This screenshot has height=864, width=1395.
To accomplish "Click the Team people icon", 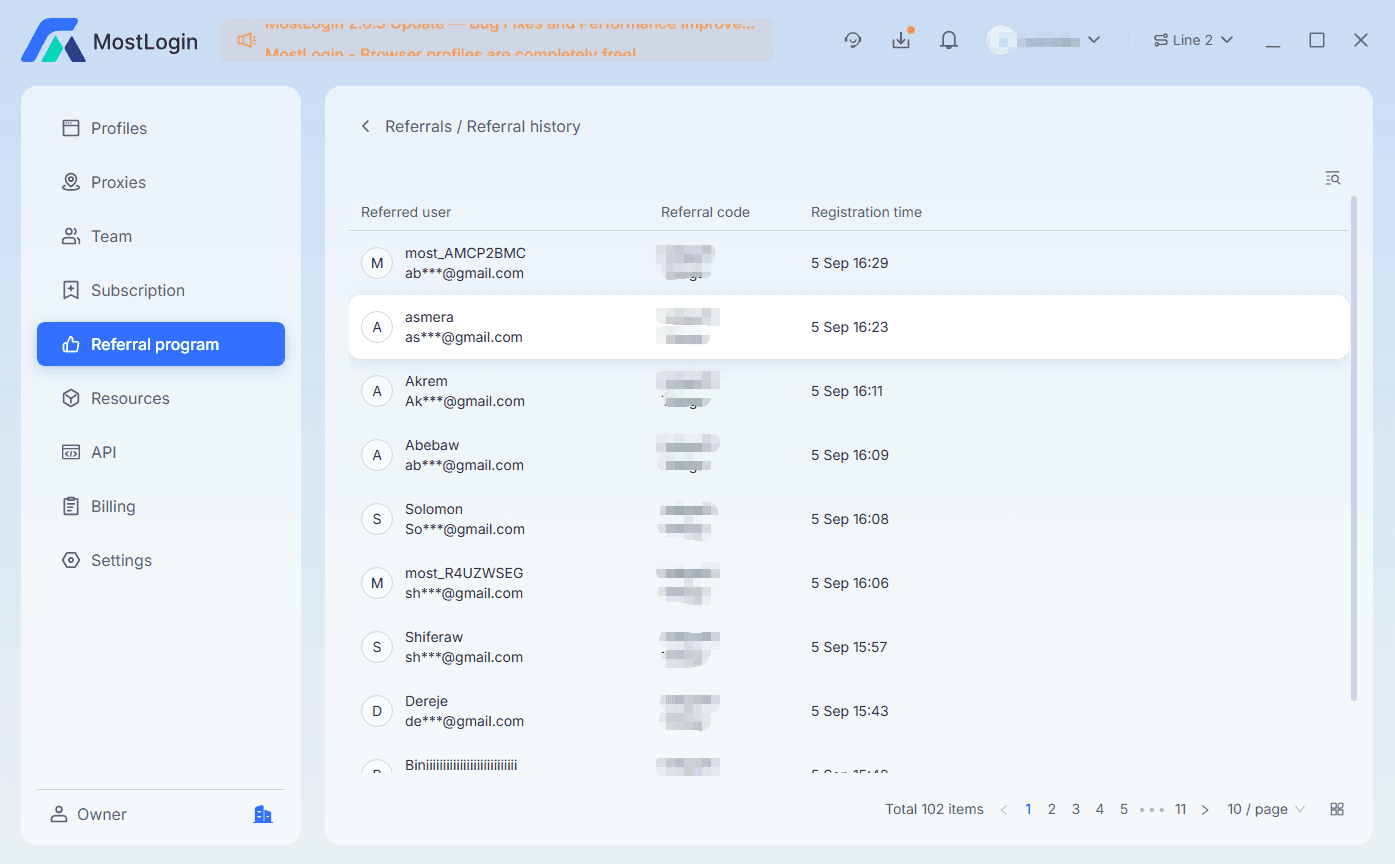I will [71, 236].
